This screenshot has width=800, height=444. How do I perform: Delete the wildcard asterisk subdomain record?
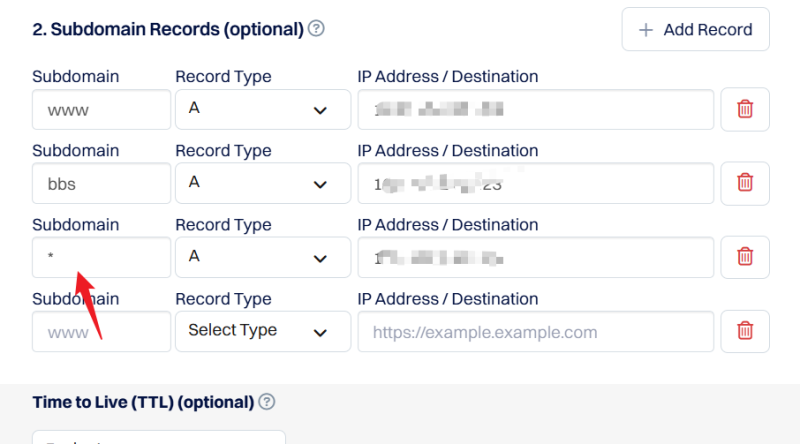pos(745,257)
